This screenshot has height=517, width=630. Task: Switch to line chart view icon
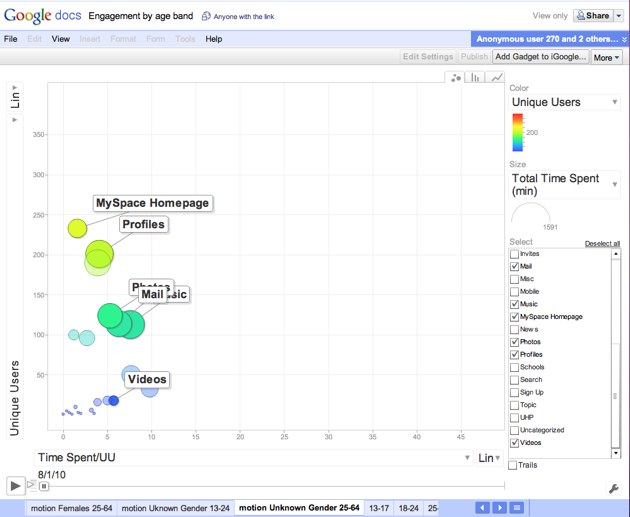[496, 78]
